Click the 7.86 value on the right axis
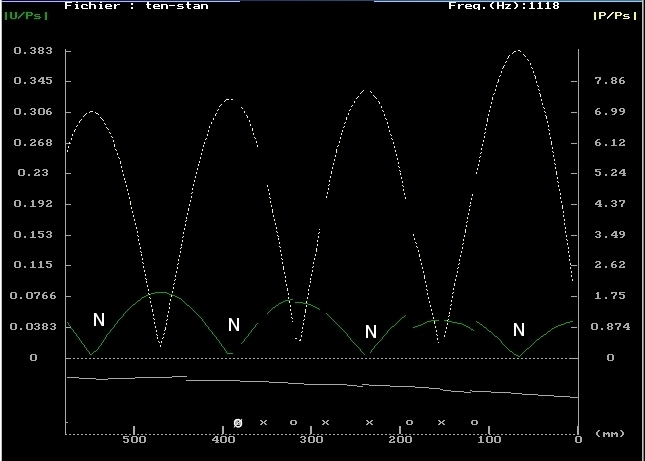 [610, 81]
